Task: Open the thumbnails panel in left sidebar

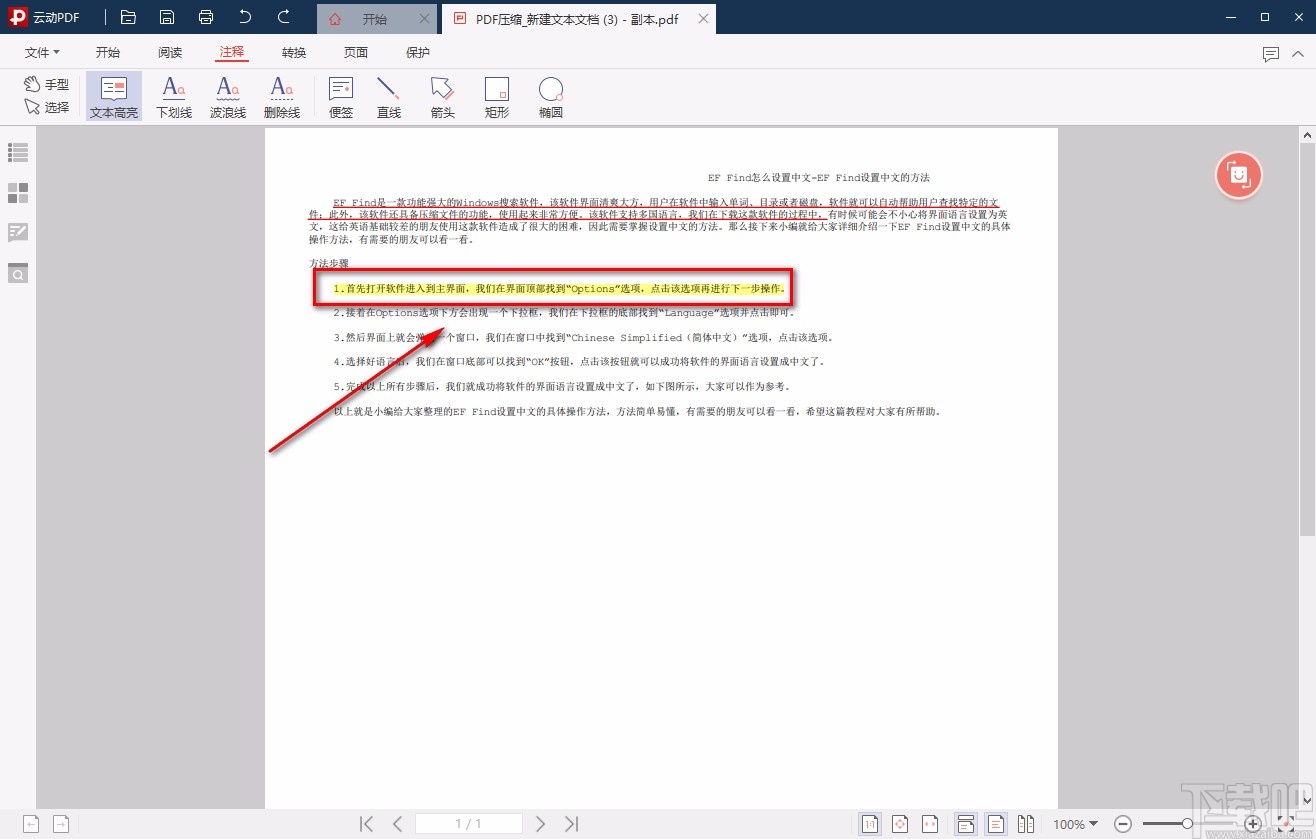Action: click(x=18, y=193)
